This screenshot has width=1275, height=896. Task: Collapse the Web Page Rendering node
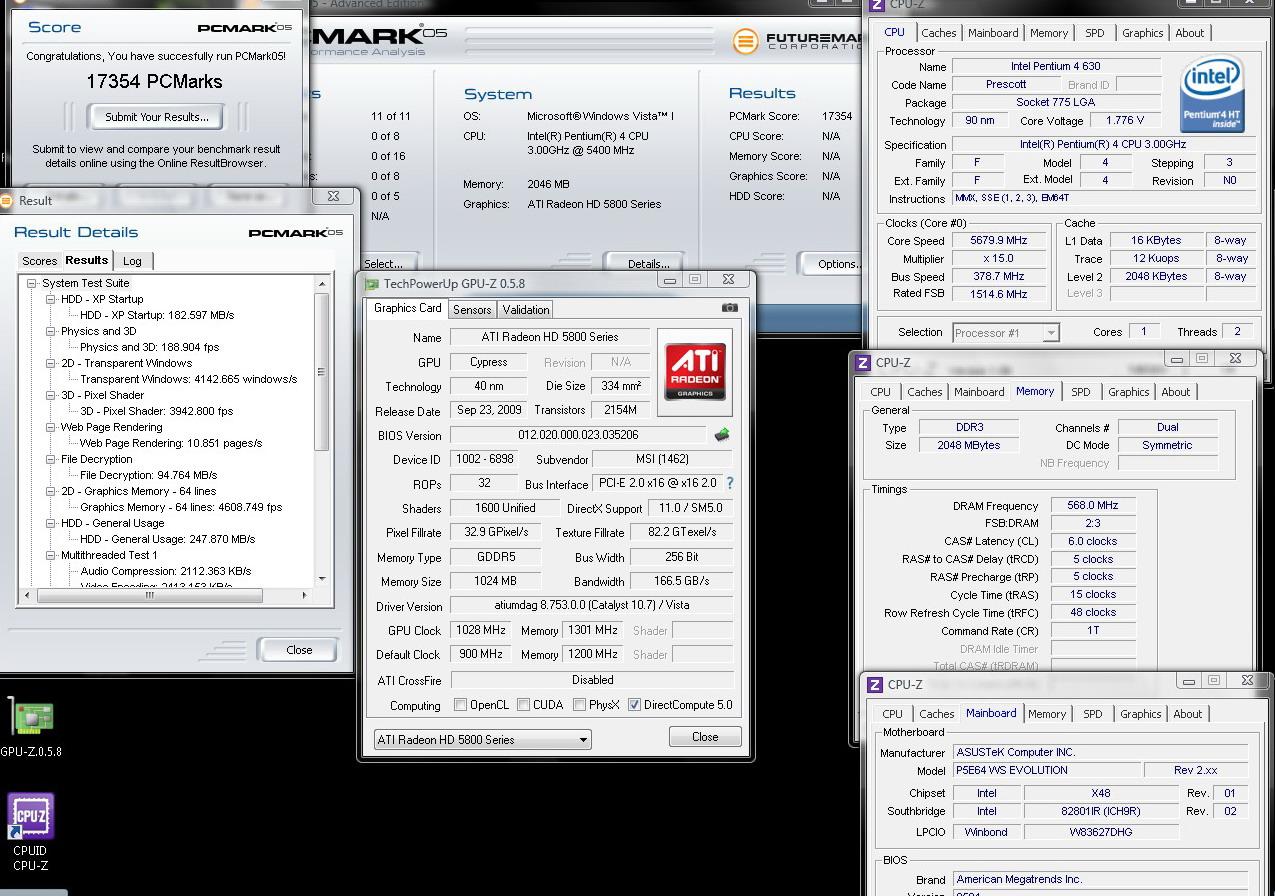[51, 428]
